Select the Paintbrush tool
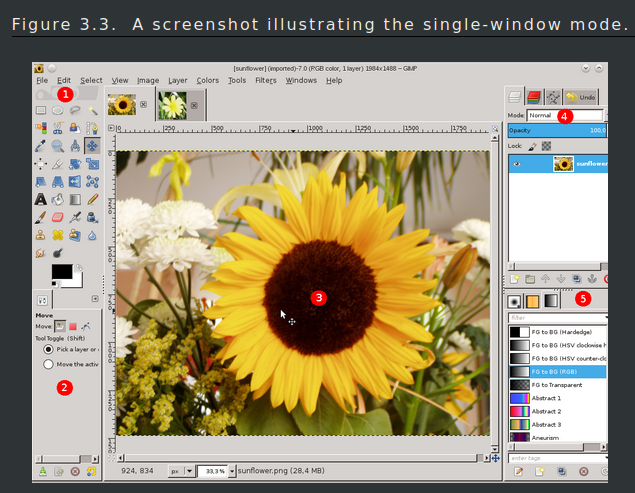 point(41,218)
